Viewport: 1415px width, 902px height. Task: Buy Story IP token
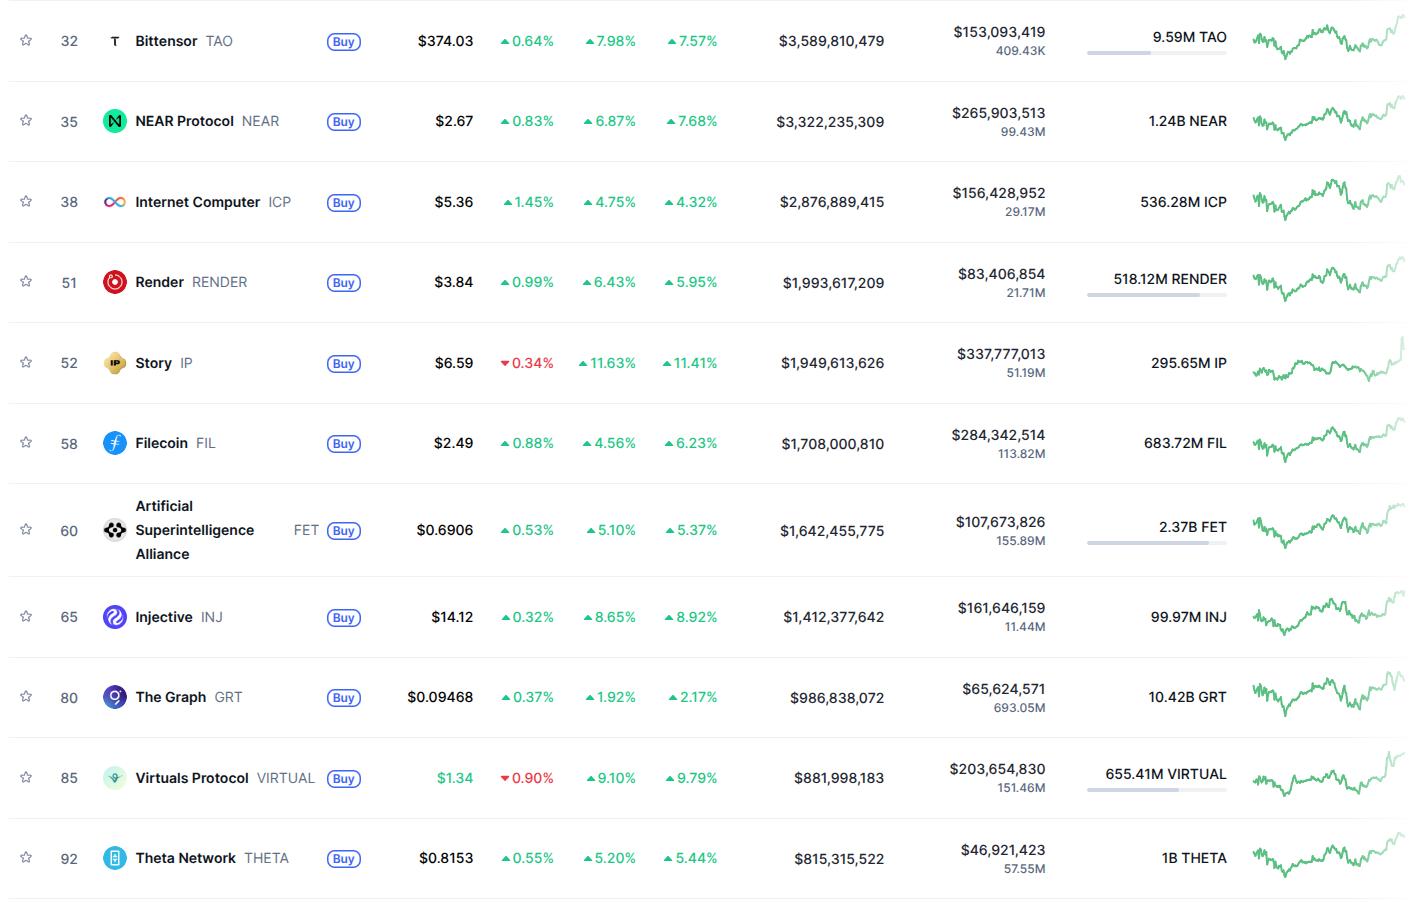344,364
